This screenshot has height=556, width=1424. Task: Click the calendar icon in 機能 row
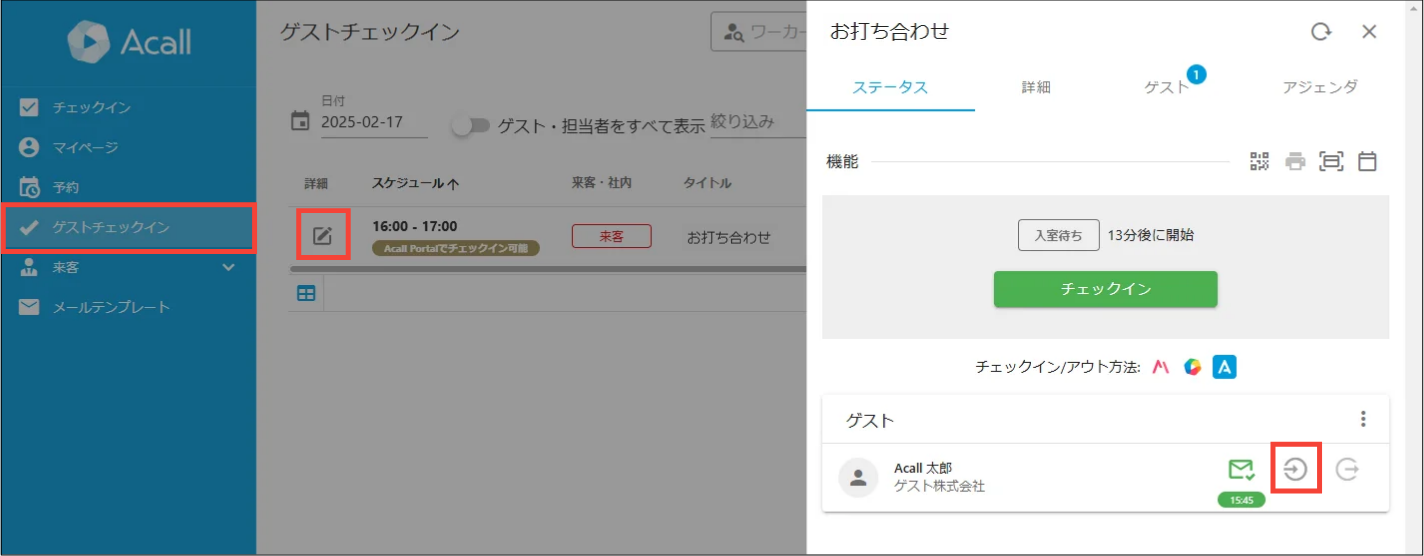[1367, 161]
